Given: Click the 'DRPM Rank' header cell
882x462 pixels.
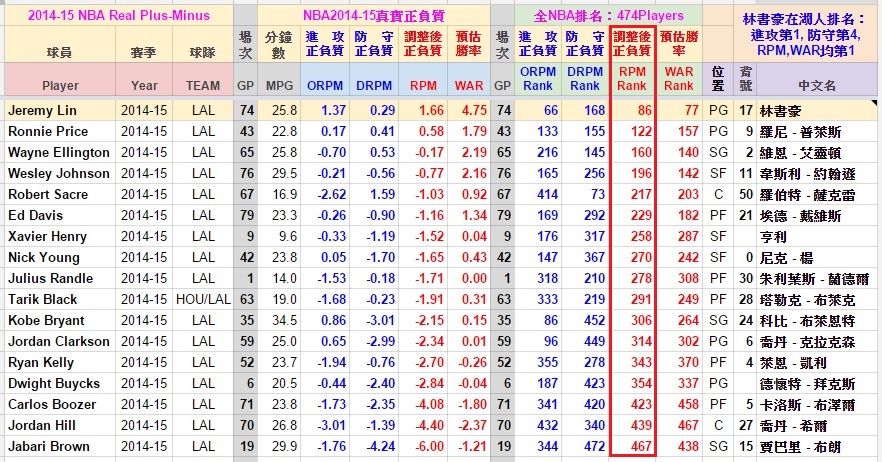Looking at the screenshot, I should pos(584,79).
